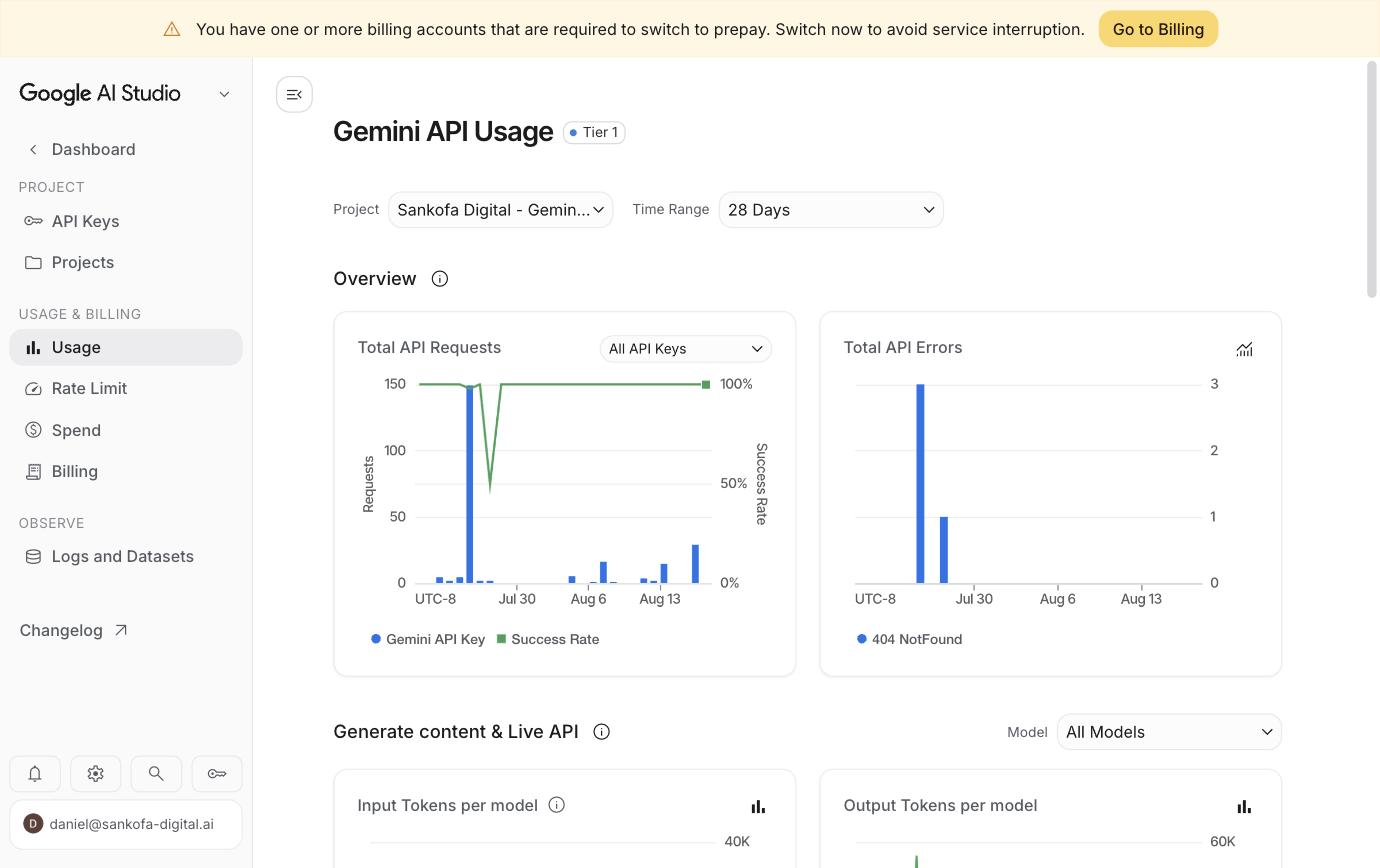
Task: Toggle the Input Tokens bar chart icon
Action: [758, 806]
